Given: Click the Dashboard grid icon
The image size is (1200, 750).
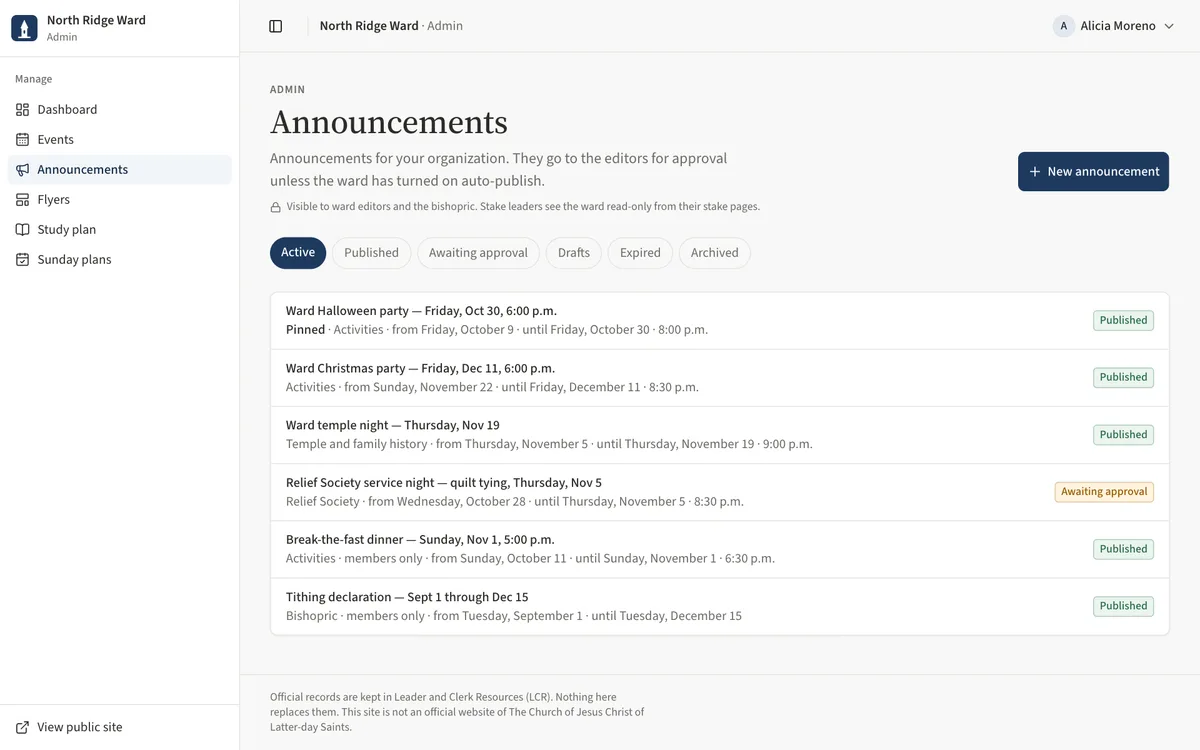Looking at the screenshot, I should 23,110.
